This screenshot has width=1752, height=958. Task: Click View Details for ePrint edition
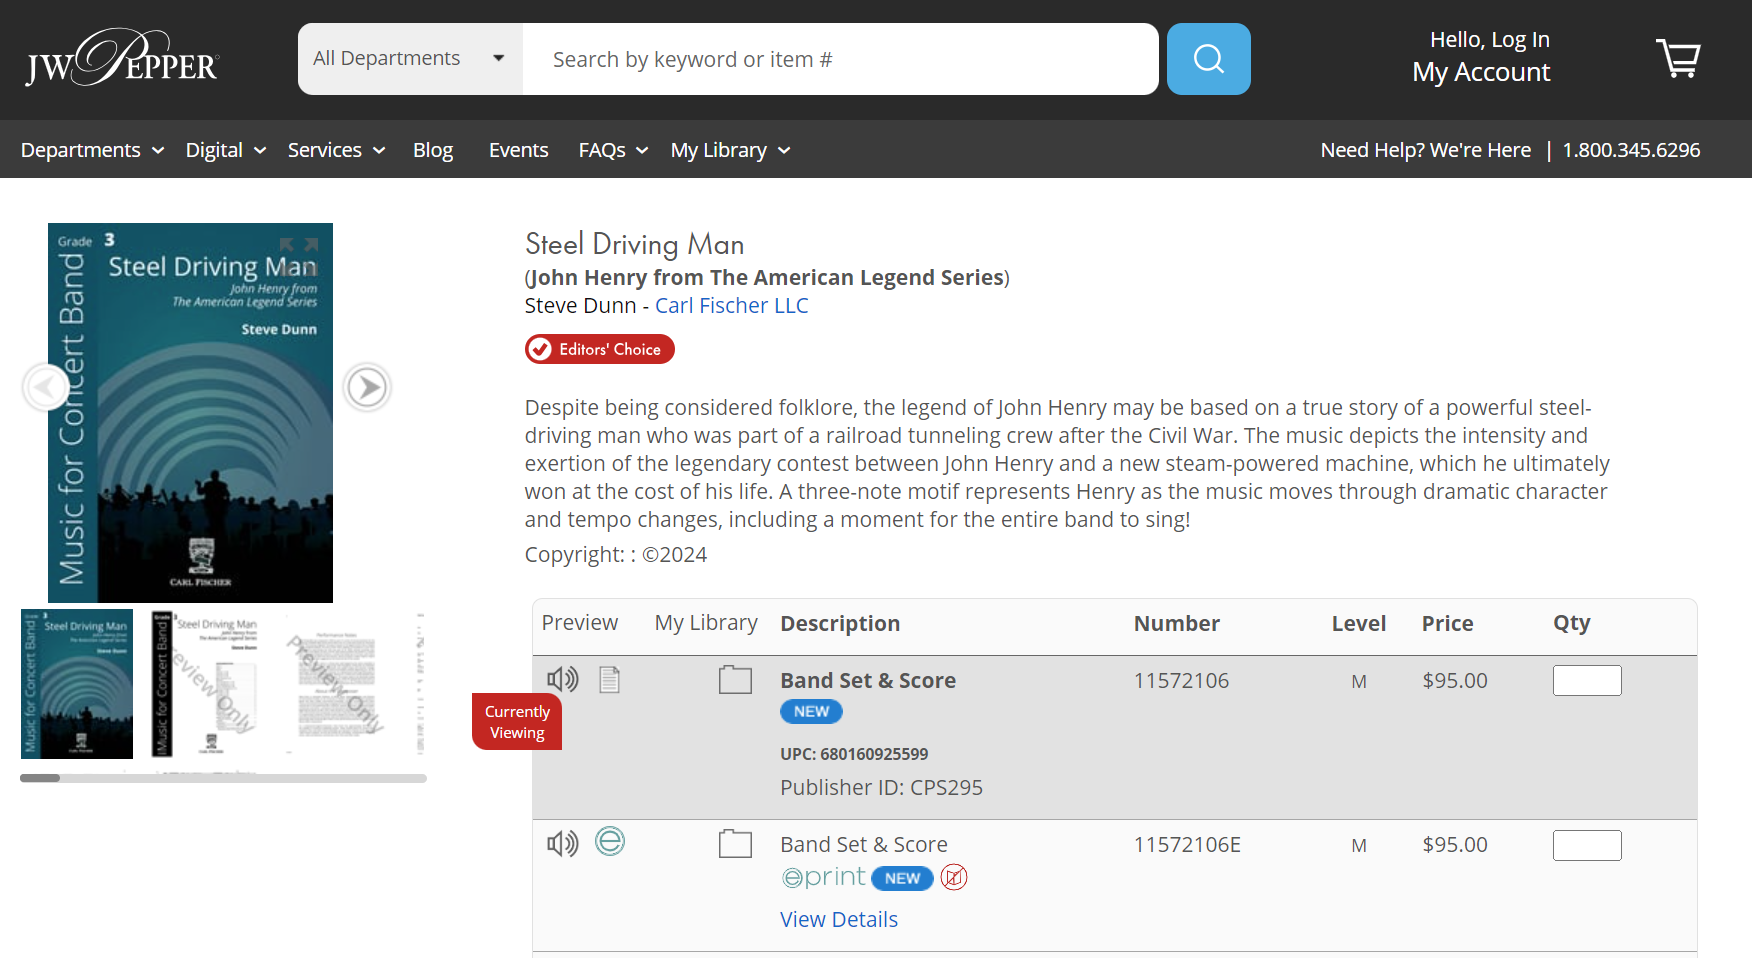[838, 920]
